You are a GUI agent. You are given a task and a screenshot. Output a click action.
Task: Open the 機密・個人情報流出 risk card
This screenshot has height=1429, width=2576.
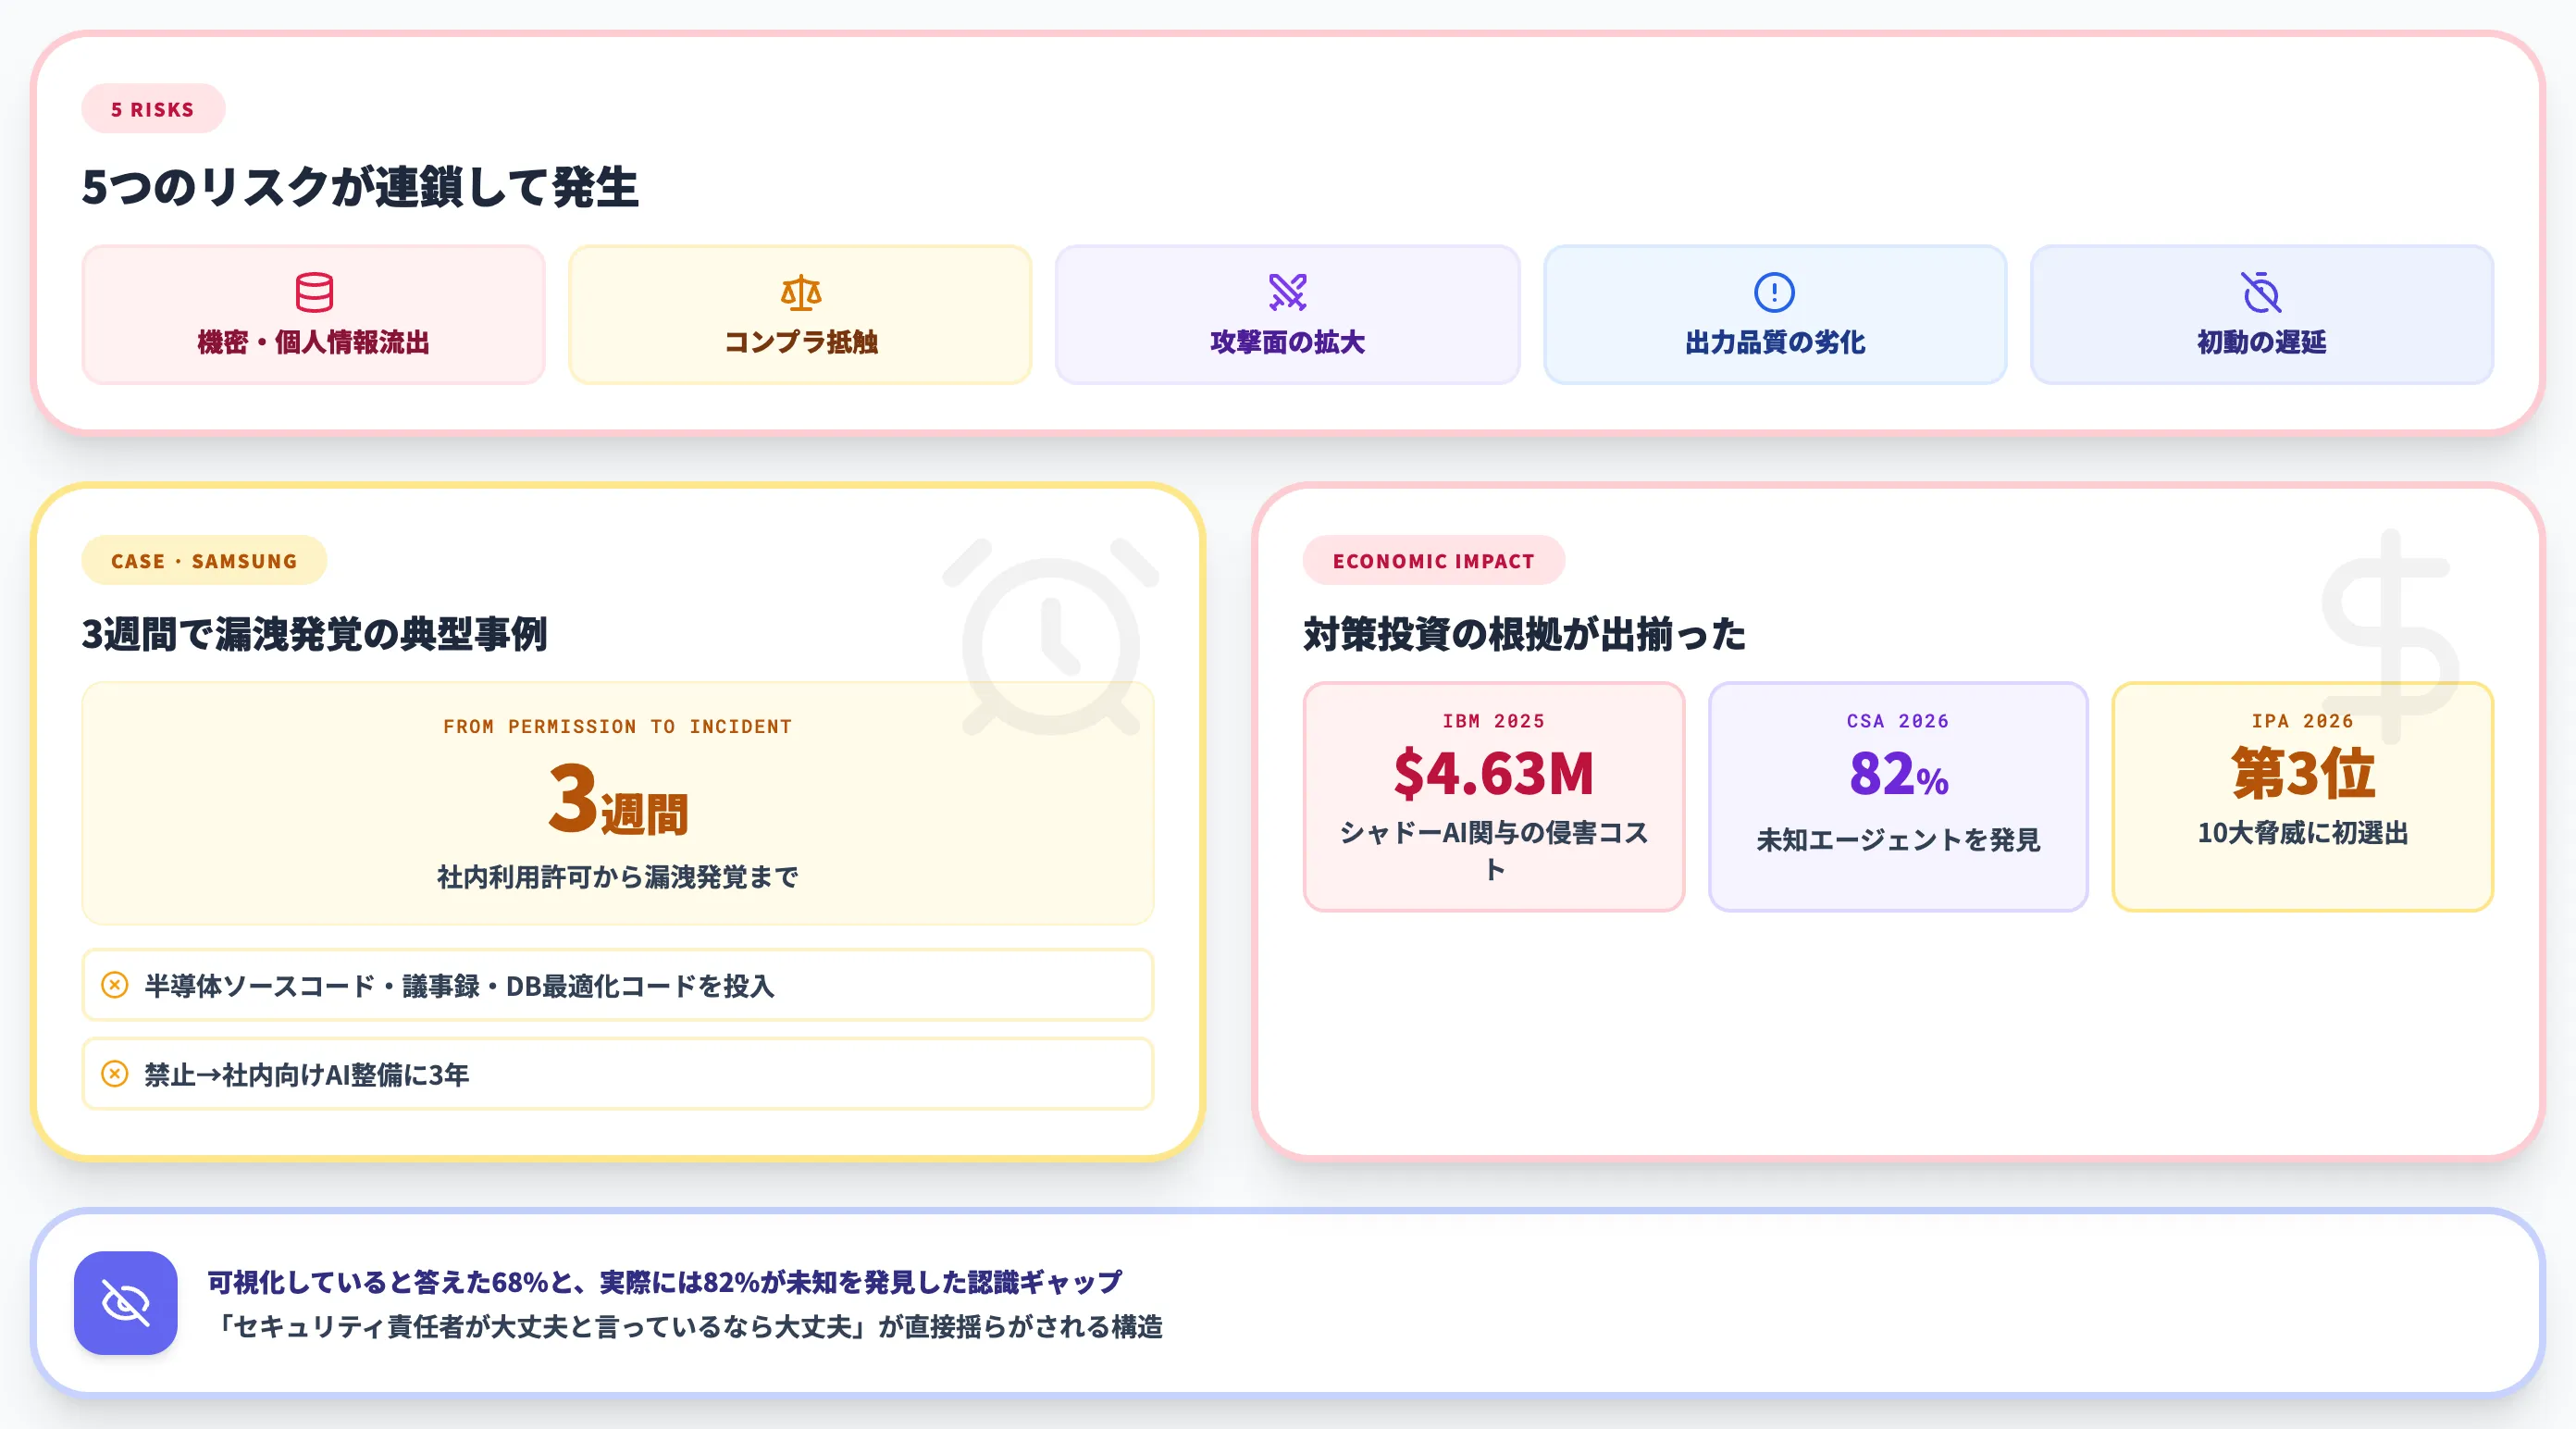(314, 315)
